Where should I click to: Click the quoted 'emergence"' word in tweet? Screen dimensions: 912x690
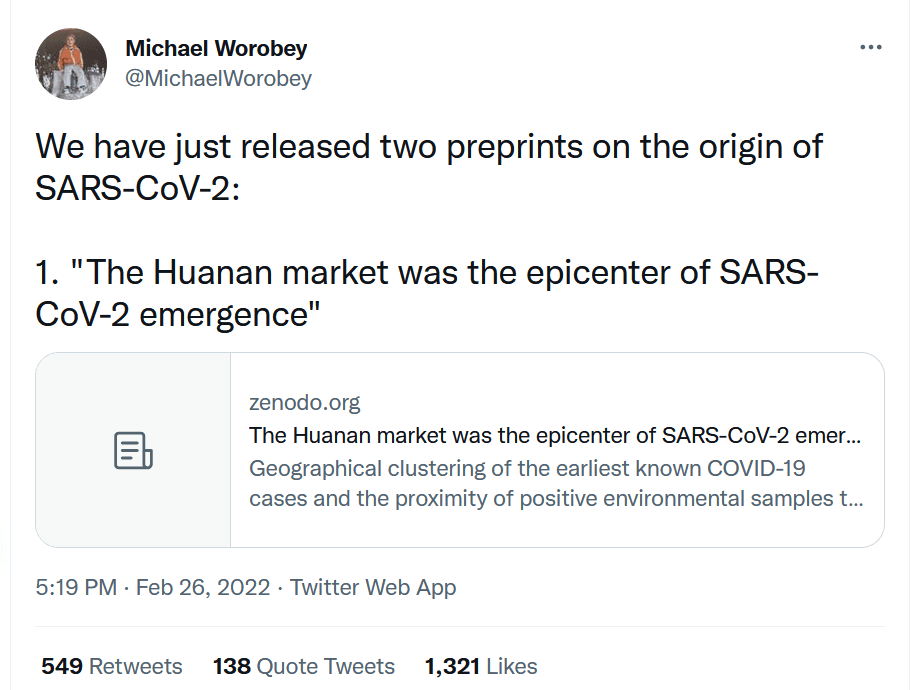pyautogui.click(x=229, y=313)
